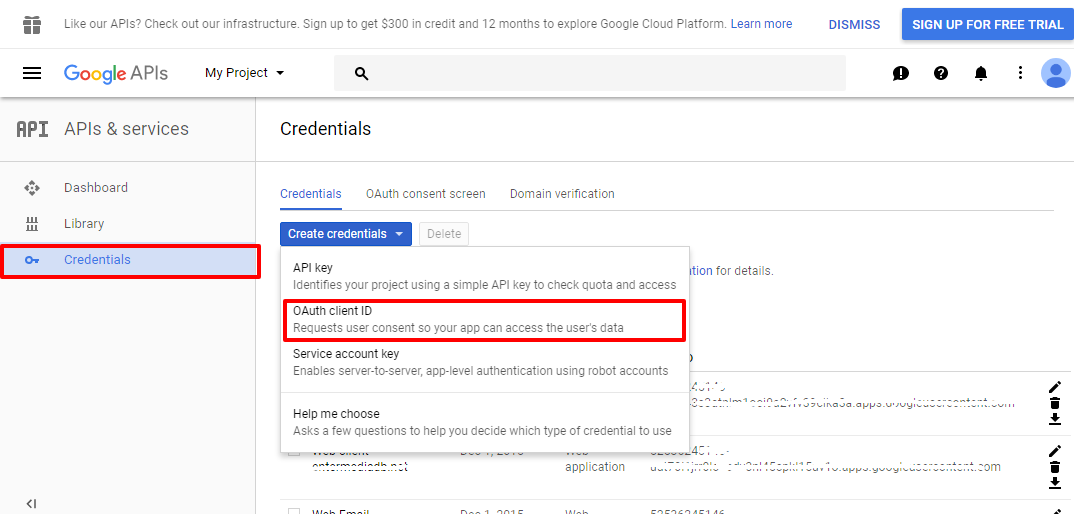Open the hamburger navigation menu

click(32, 73)
